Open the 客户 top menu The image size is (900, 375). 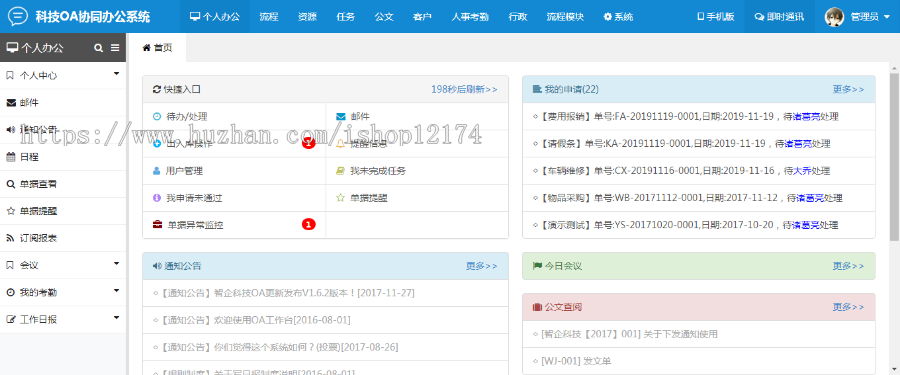(x=422, y=17)
